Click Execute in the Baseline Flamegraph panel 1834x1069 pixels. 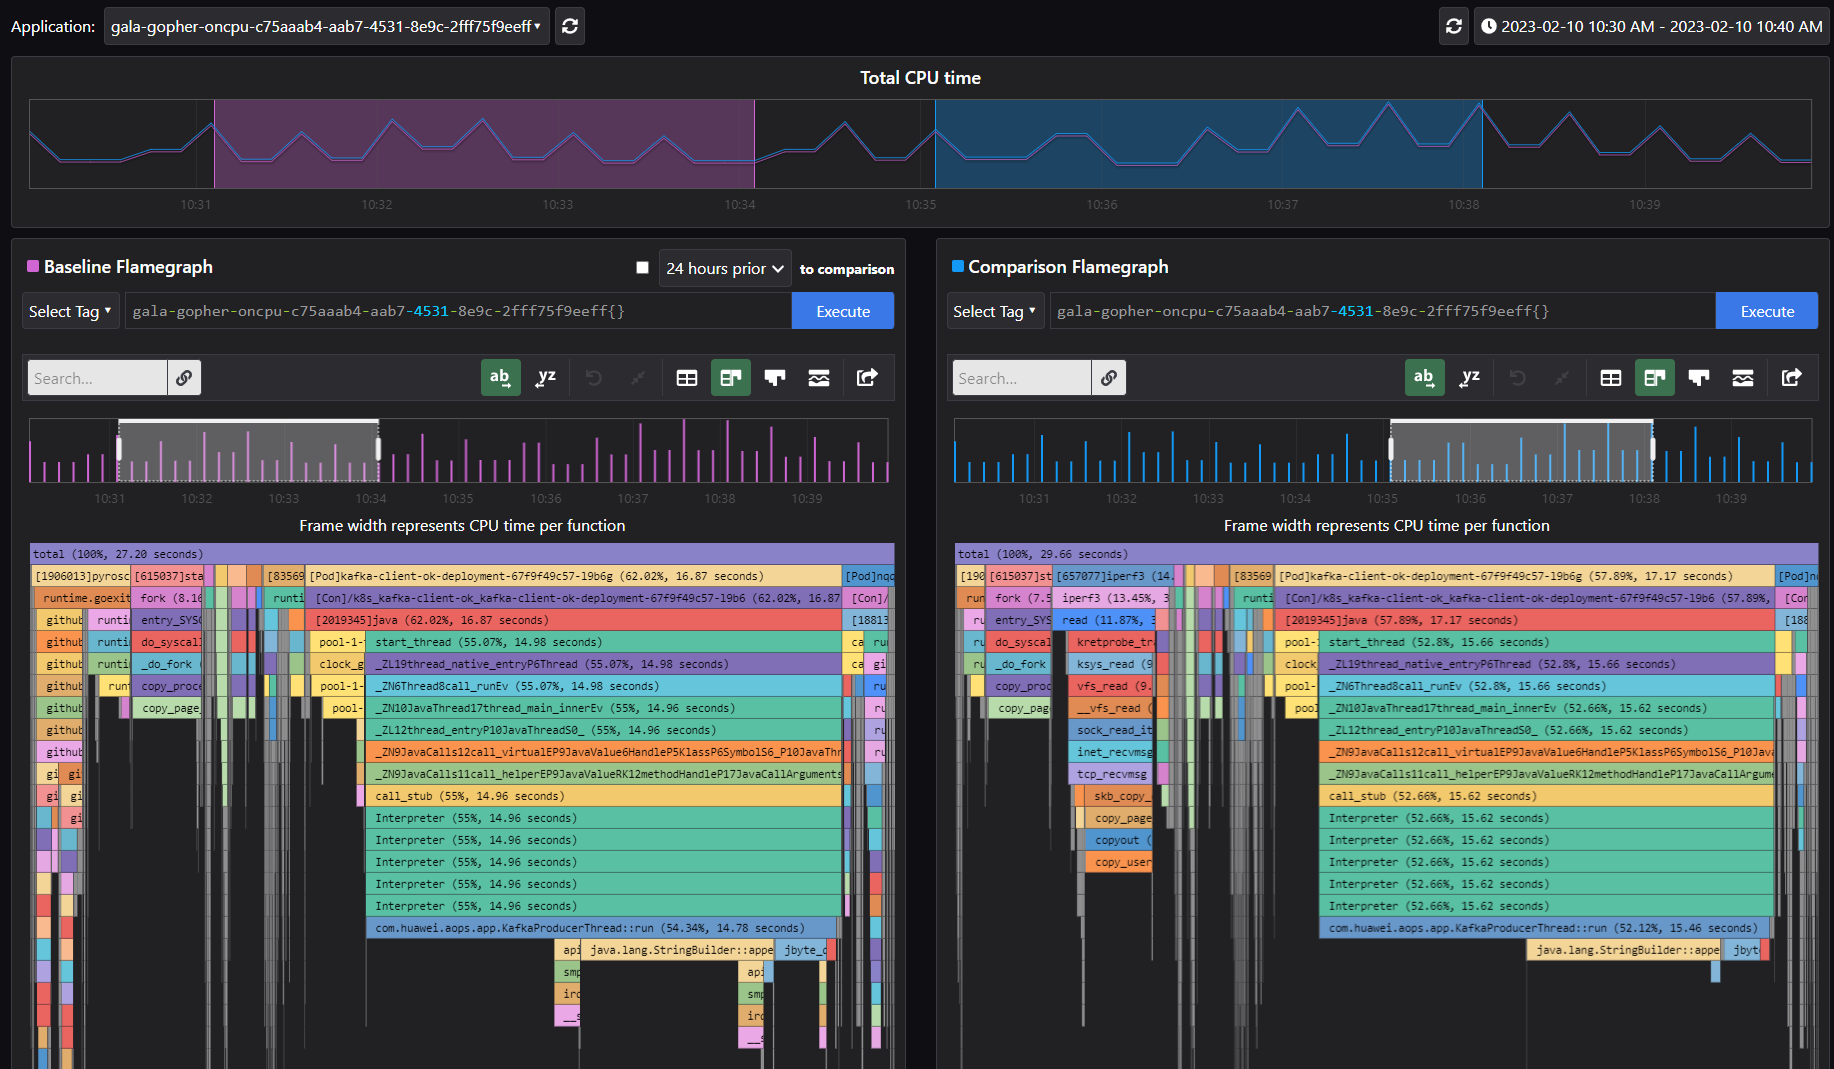[842, 311]
